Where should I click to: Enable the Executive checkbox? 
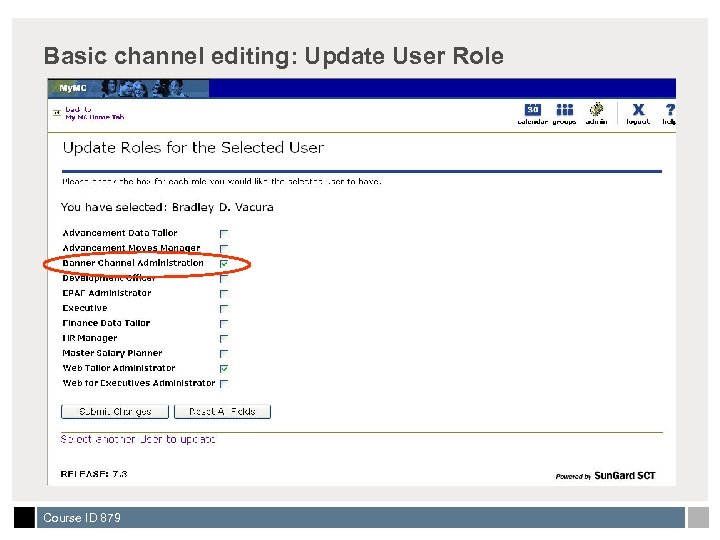[x=224, y=309]
